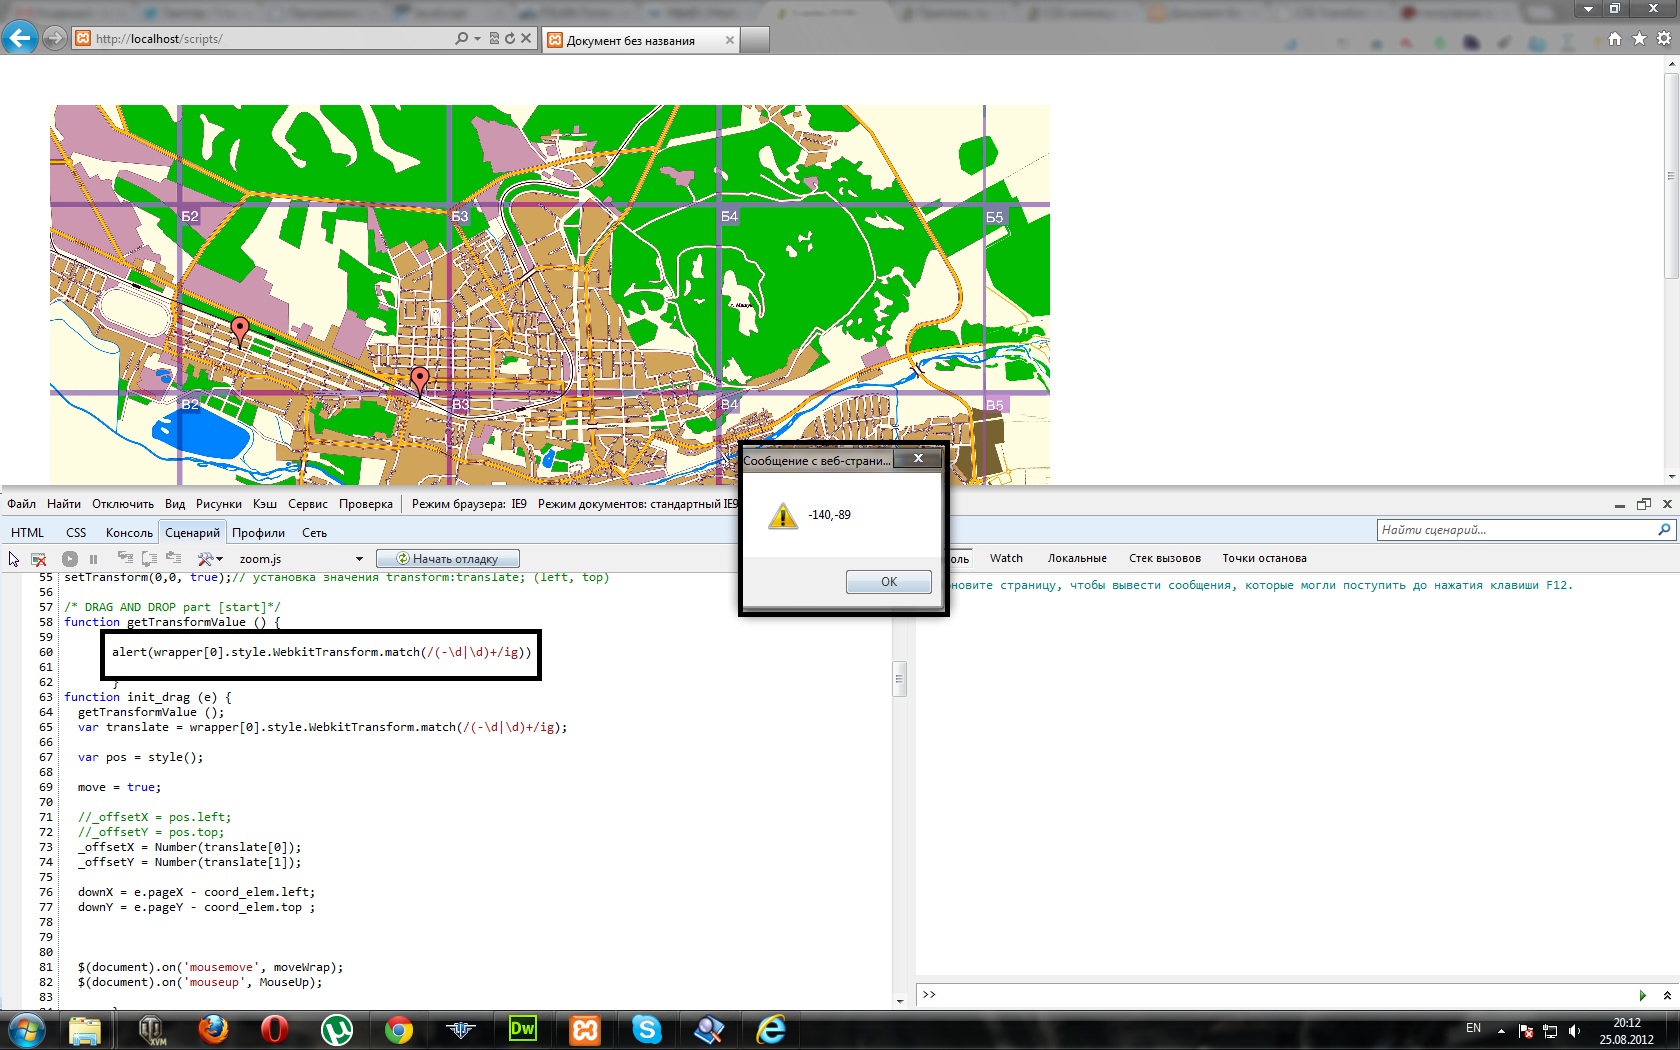Screen dimensions: 1680x1050
Task: Open the Вид menu
Action: coord(175,504)
